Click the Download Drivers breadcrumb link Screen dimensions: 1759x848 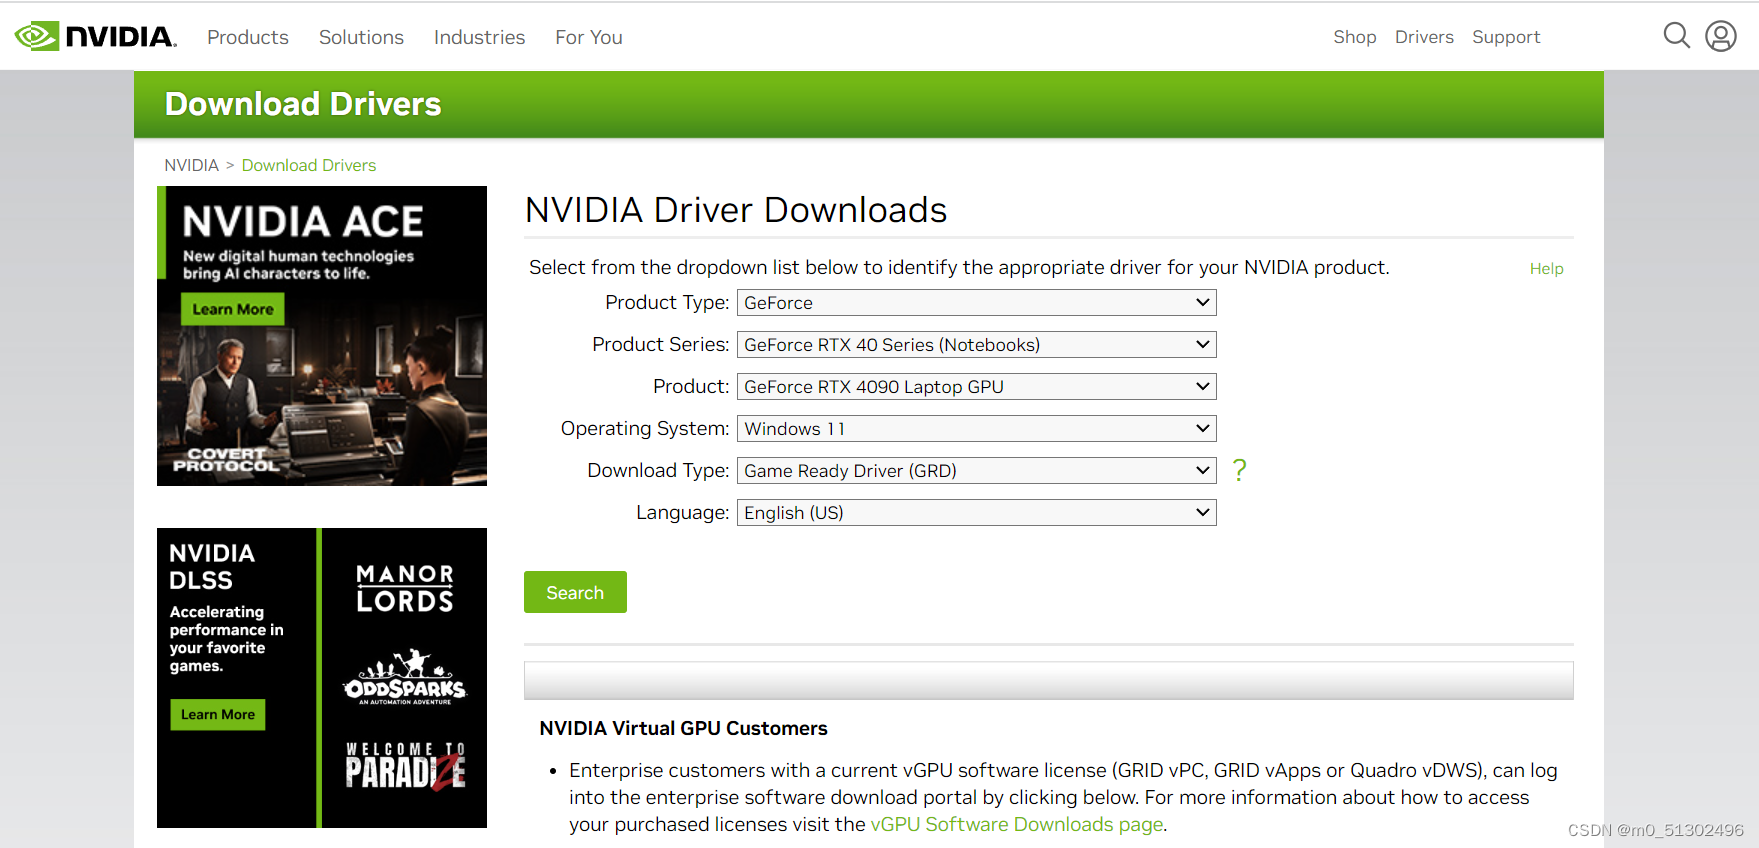point(309,165)
